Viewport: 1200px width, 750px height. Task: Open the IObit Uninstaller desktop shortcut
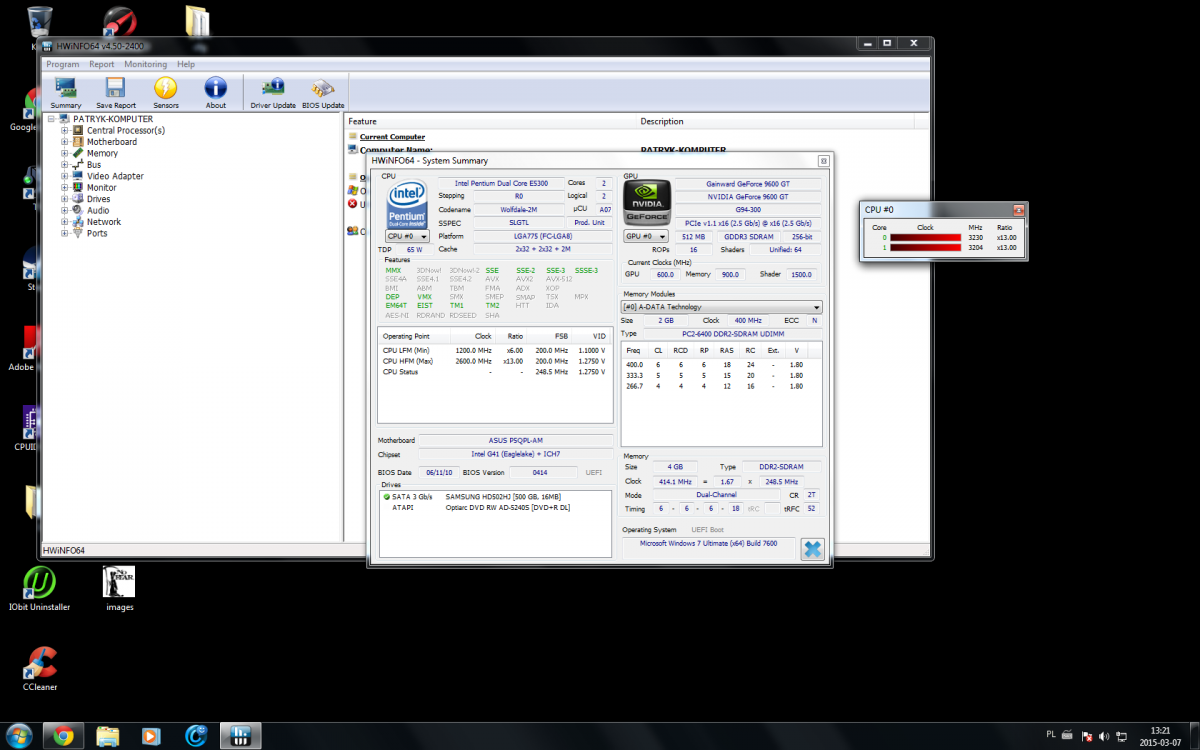tap(39, 589)
